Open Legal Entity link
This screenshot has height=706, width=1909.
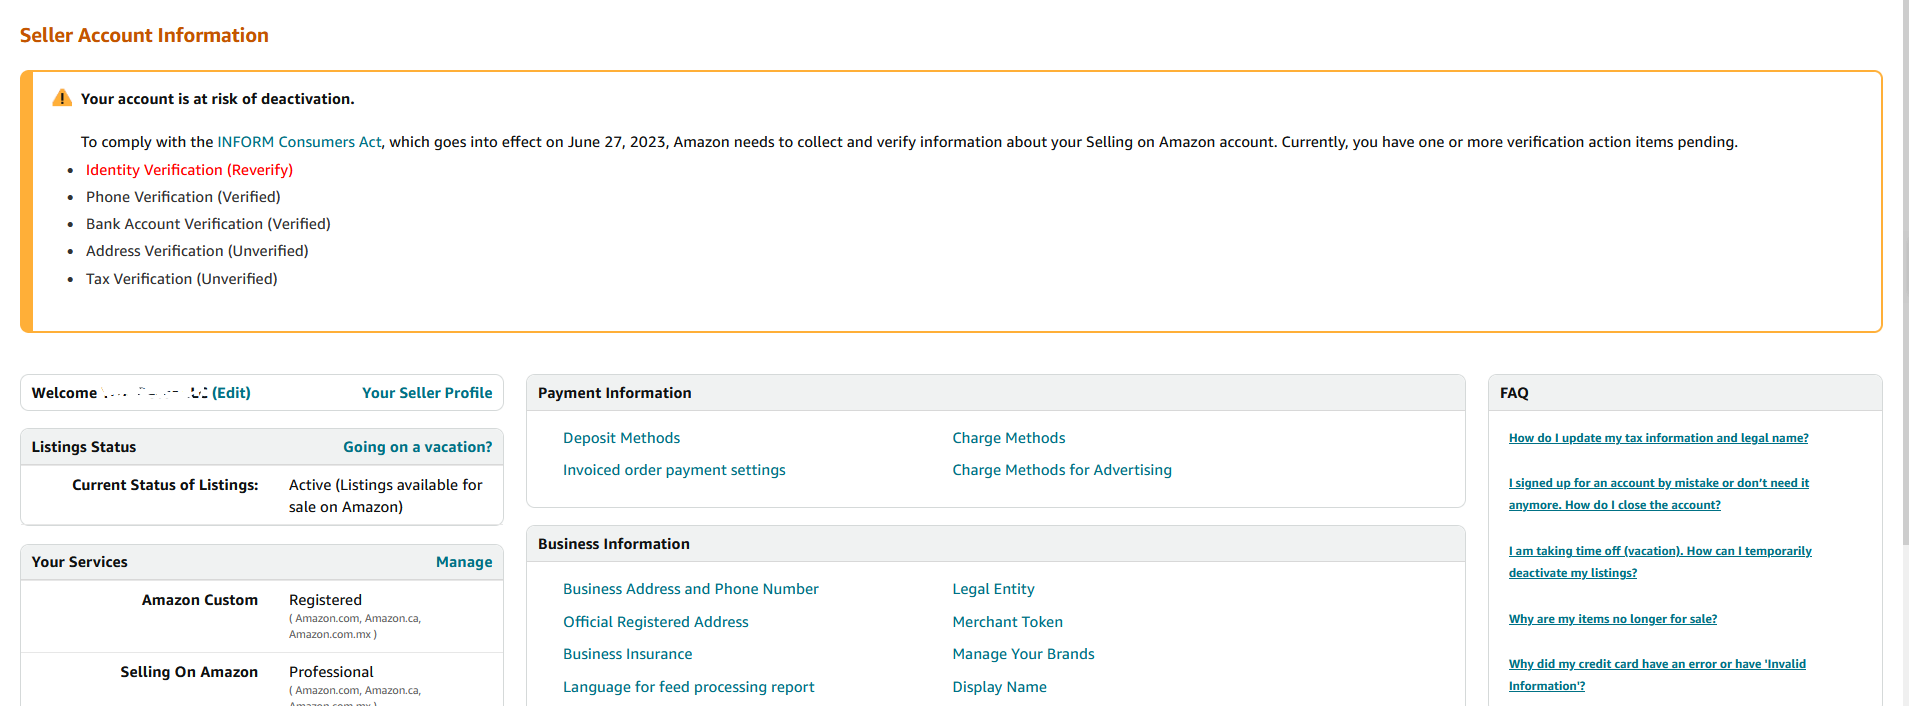point(993,589)
